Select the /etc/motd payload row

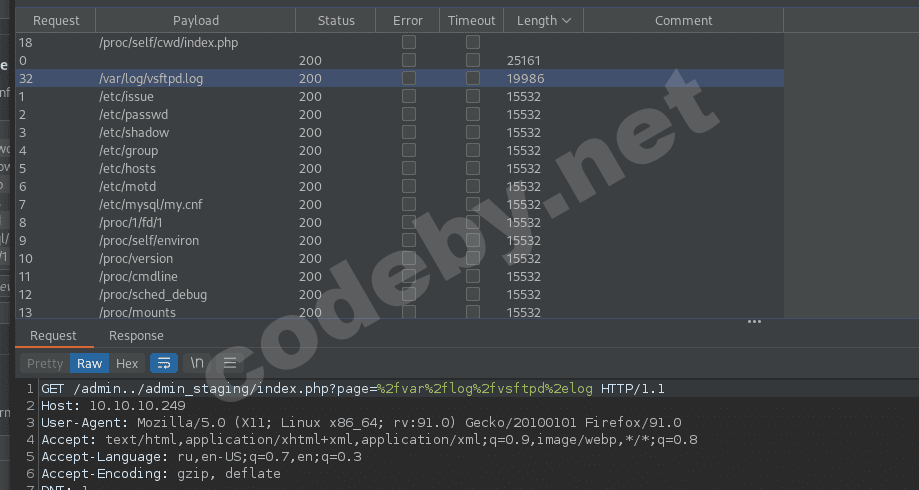tap(400, 186)
